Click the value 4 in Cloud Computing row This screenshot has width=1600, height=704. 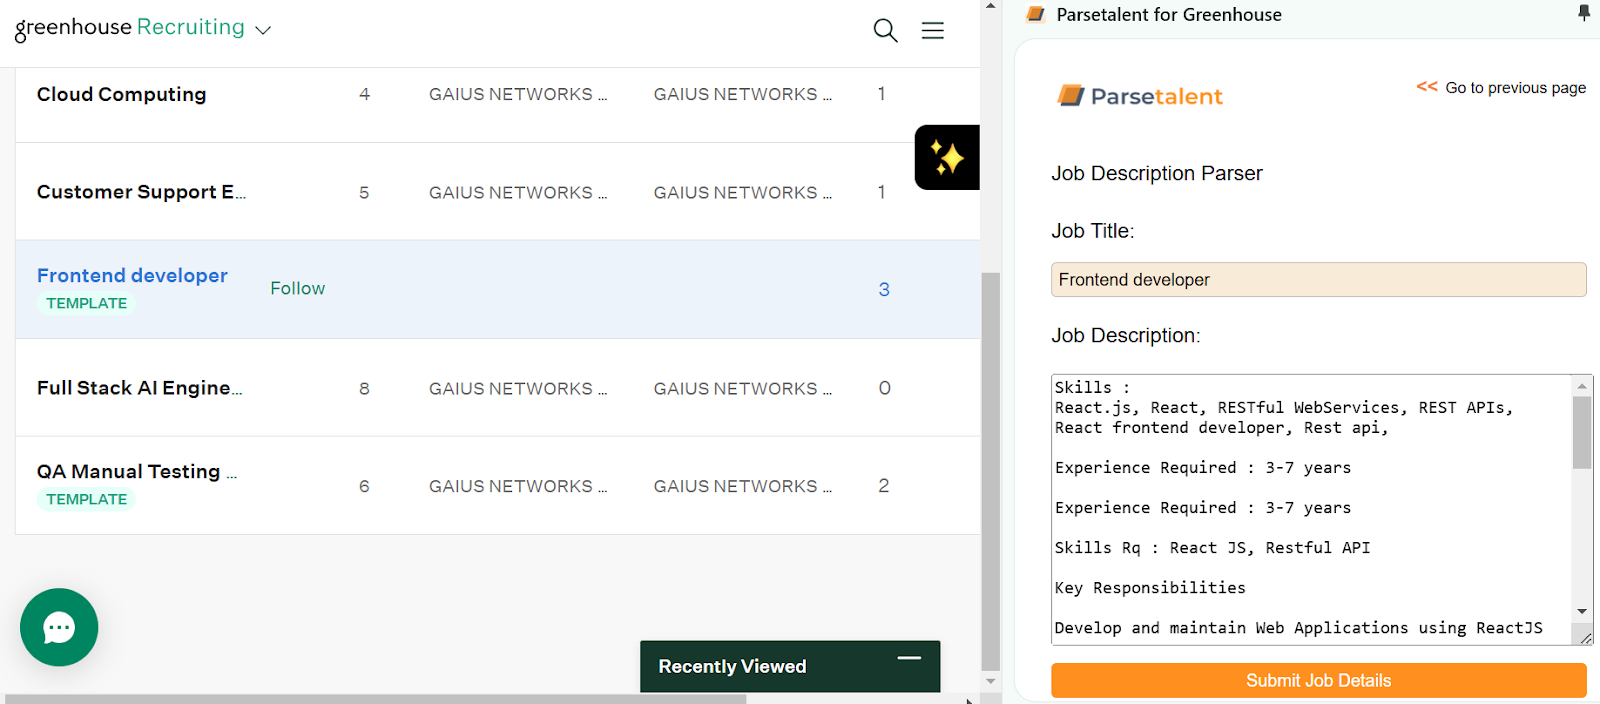(364, 94)
